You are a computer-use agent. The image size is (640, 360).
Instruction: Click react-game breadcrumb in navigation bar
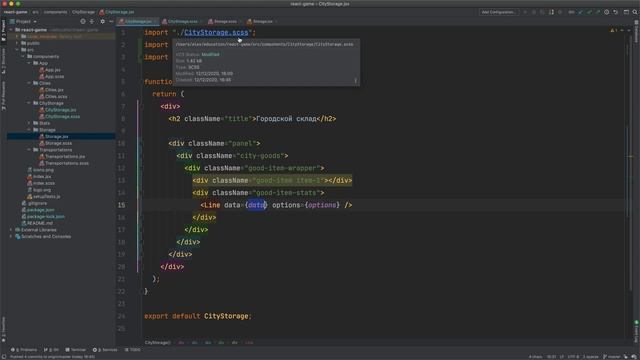coord(16,12)
